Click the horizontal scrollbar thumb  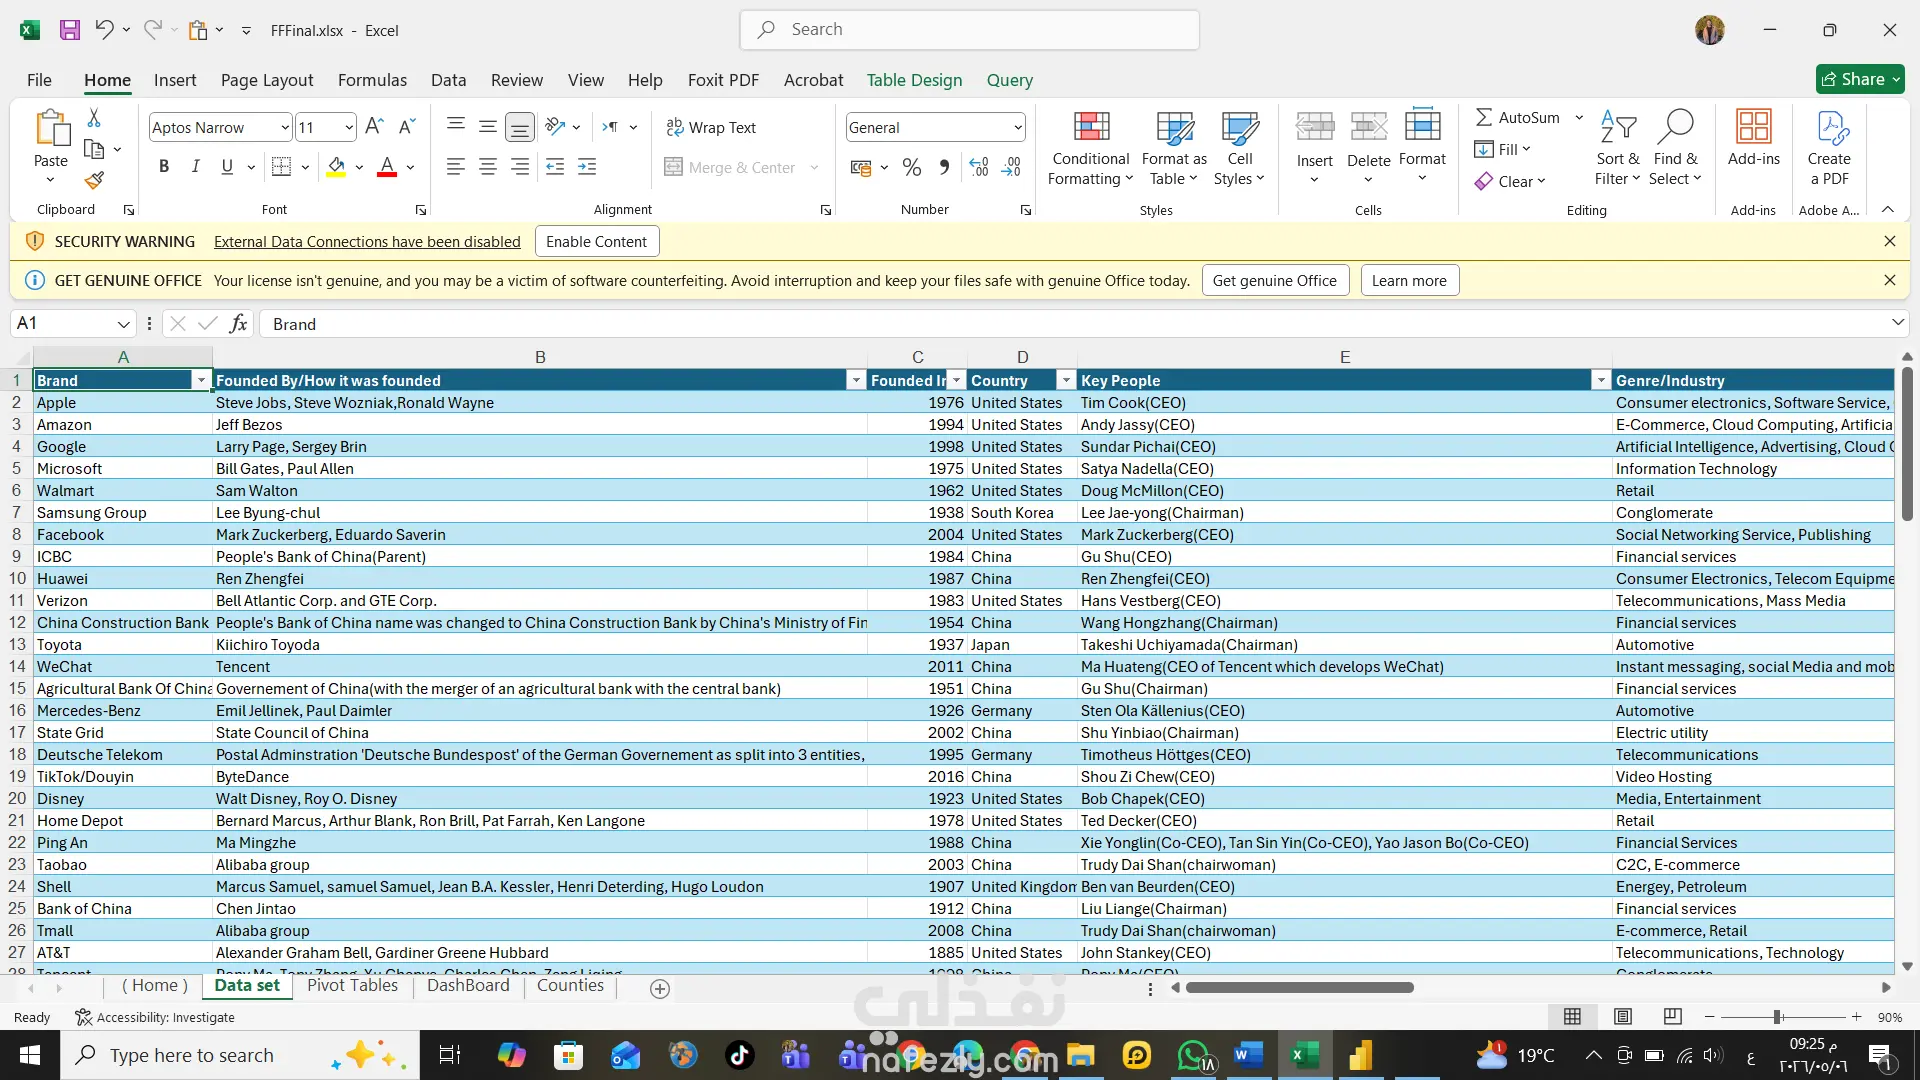pos(1300,988)
